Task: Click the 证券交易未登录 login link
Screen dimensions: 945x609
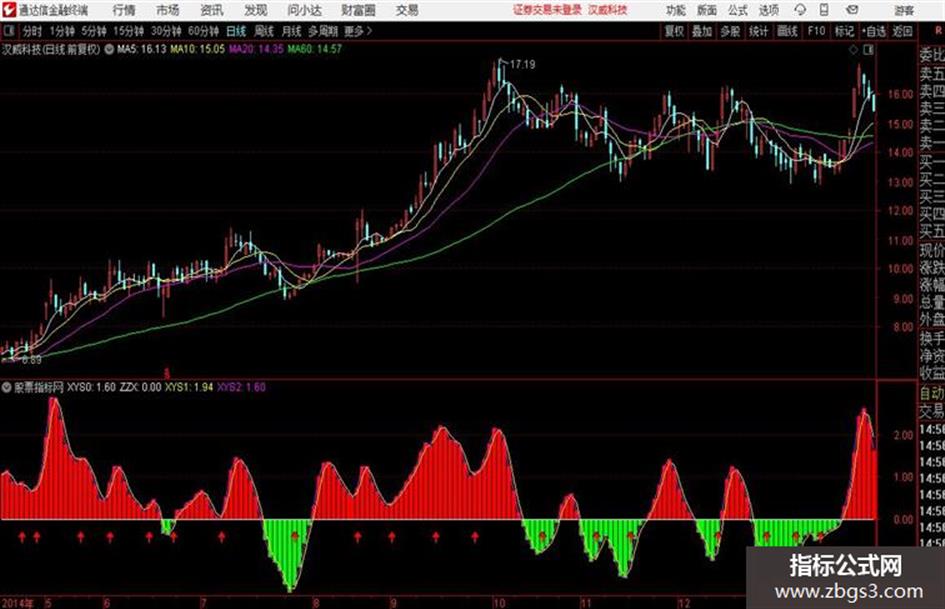Action: point(547,10)
